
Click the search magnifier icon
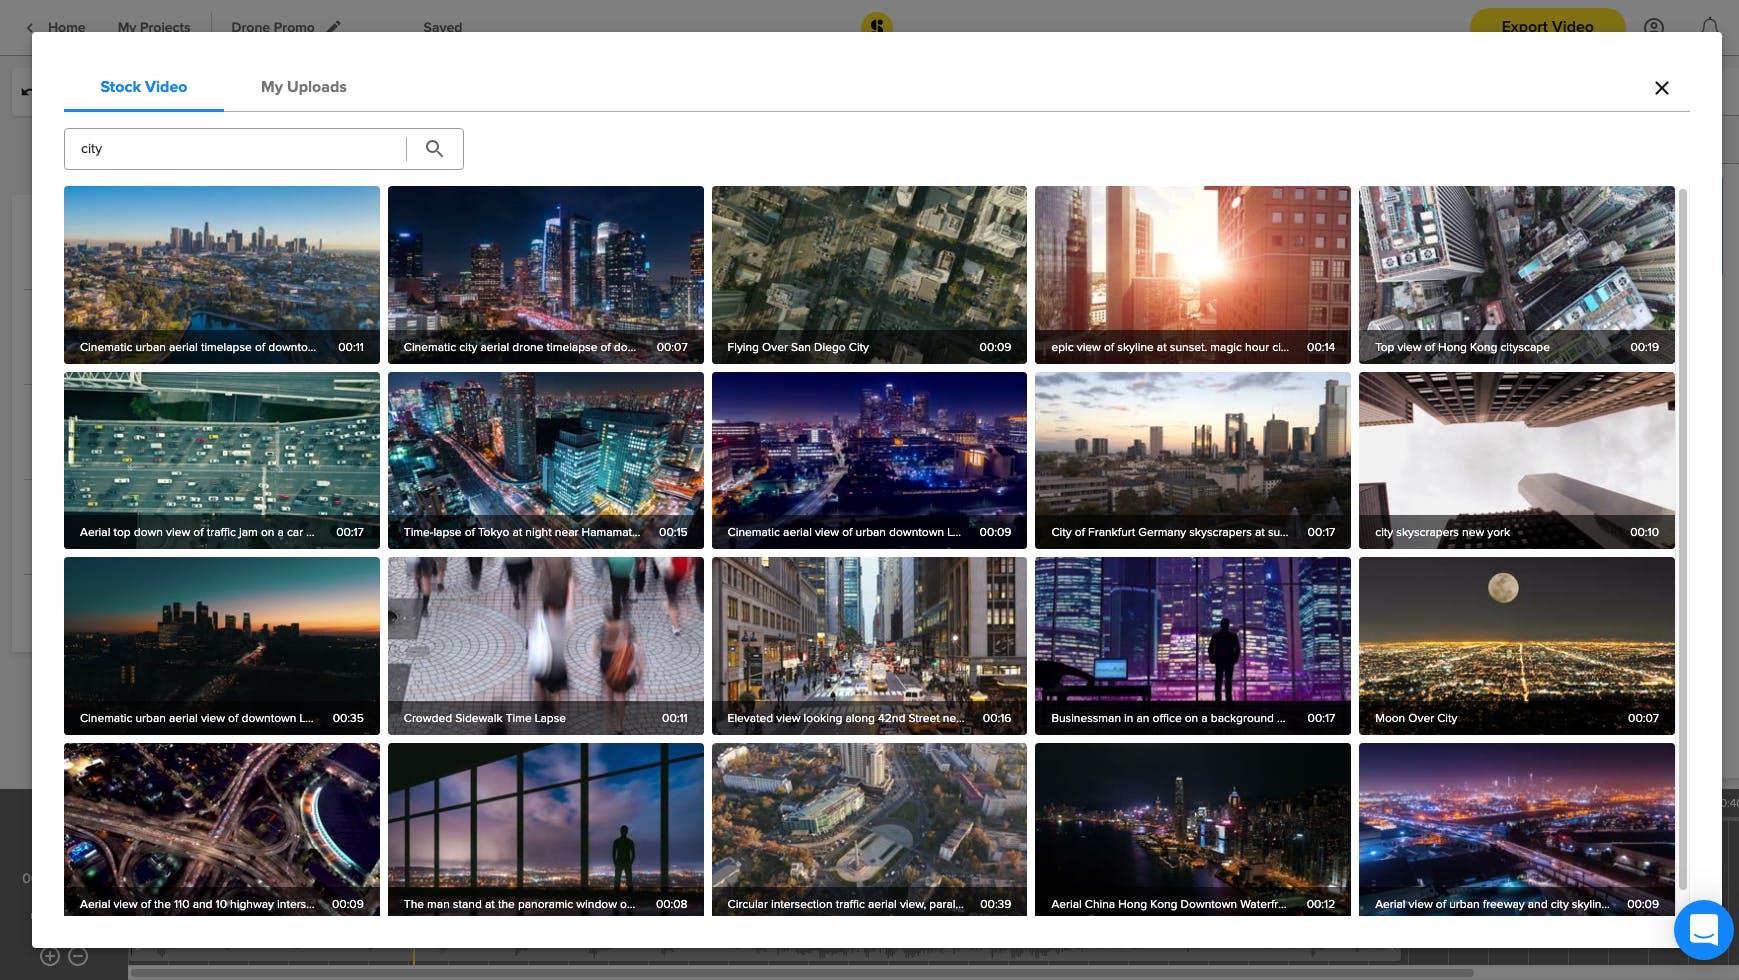(x=434, y=149)
